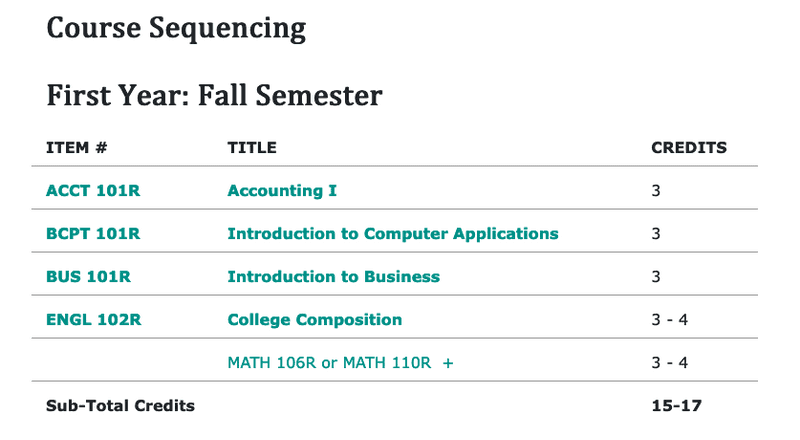The image size is (800, 440).
Task: Click the 15-17 sub-total credits value
Action: point(677,405)
